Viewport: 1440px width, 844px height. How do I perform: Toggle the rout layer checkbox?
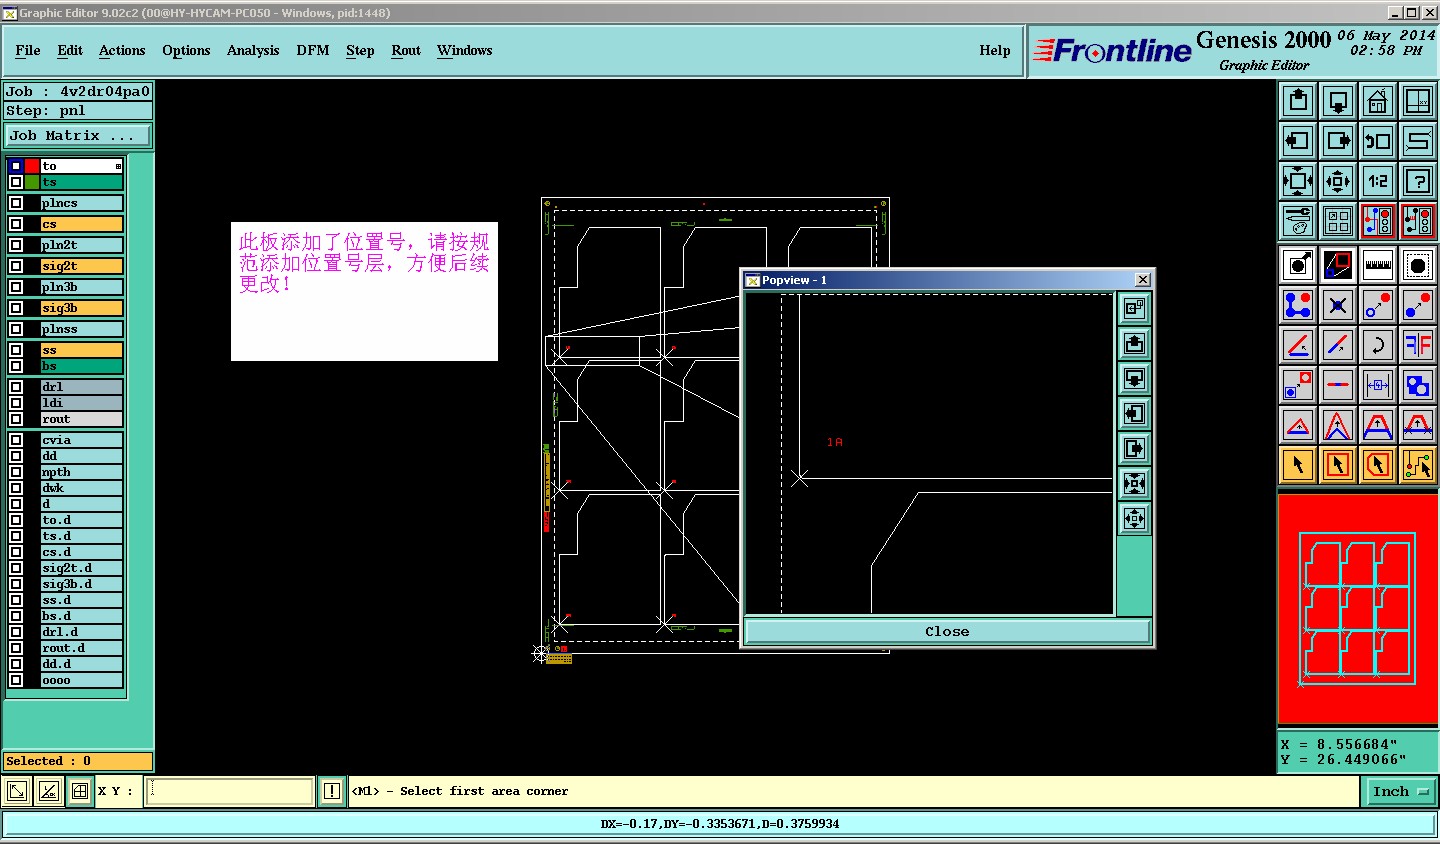[x=16, y=419]
